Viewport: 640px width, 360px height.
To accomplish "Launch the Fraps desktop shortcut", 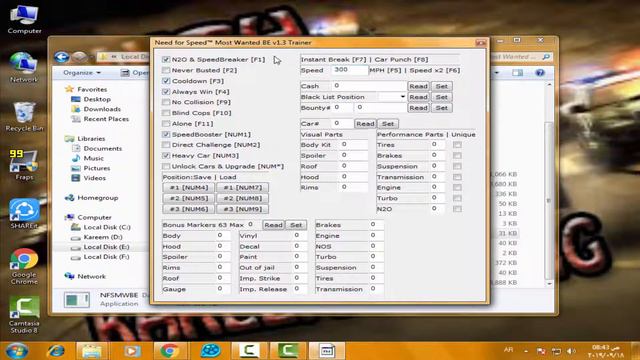I will pyautogui.click(x=24, y=165).
